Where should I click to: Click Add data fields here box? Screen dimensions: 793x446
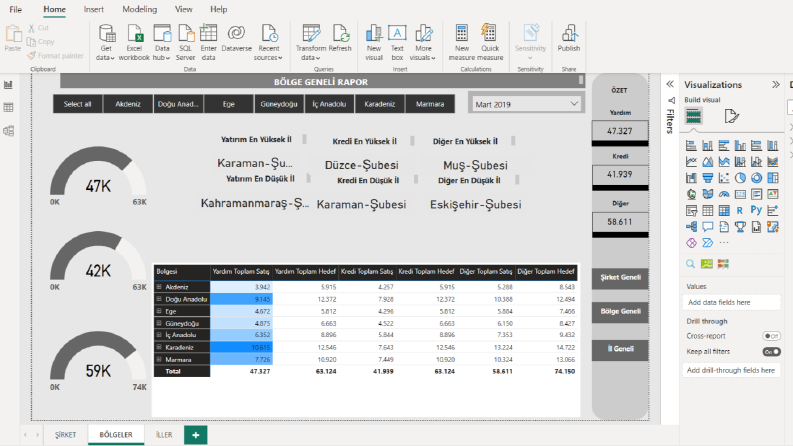point(731,302)
